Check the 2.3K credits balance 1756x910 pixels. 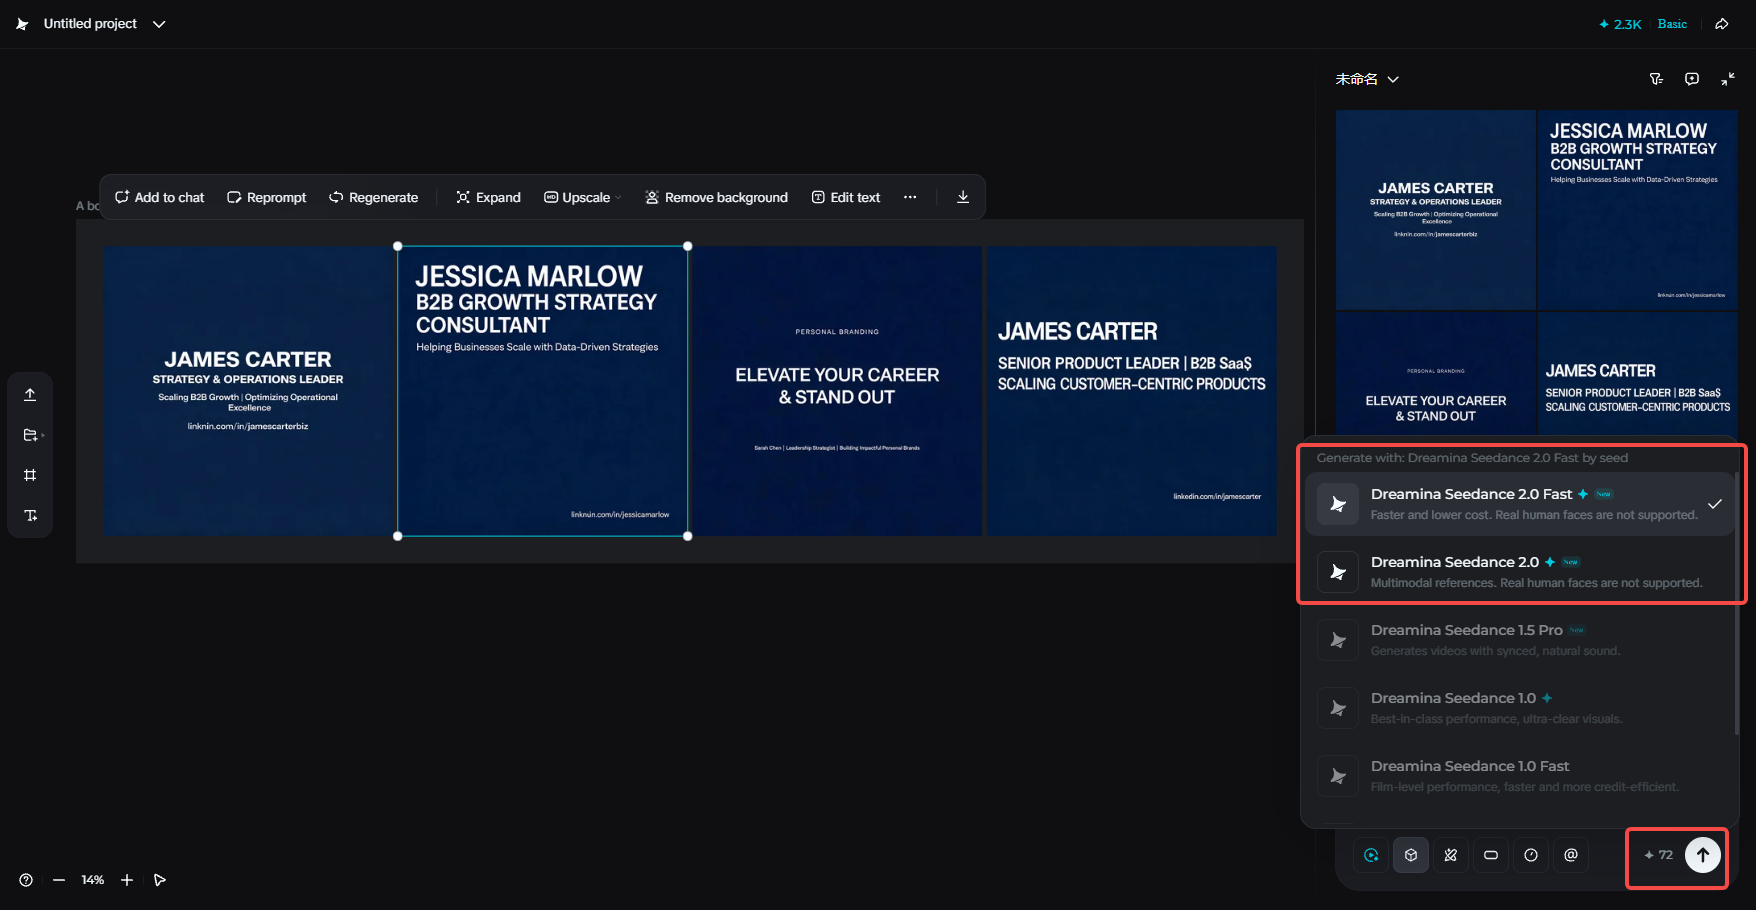click(x=1620, y=24)
